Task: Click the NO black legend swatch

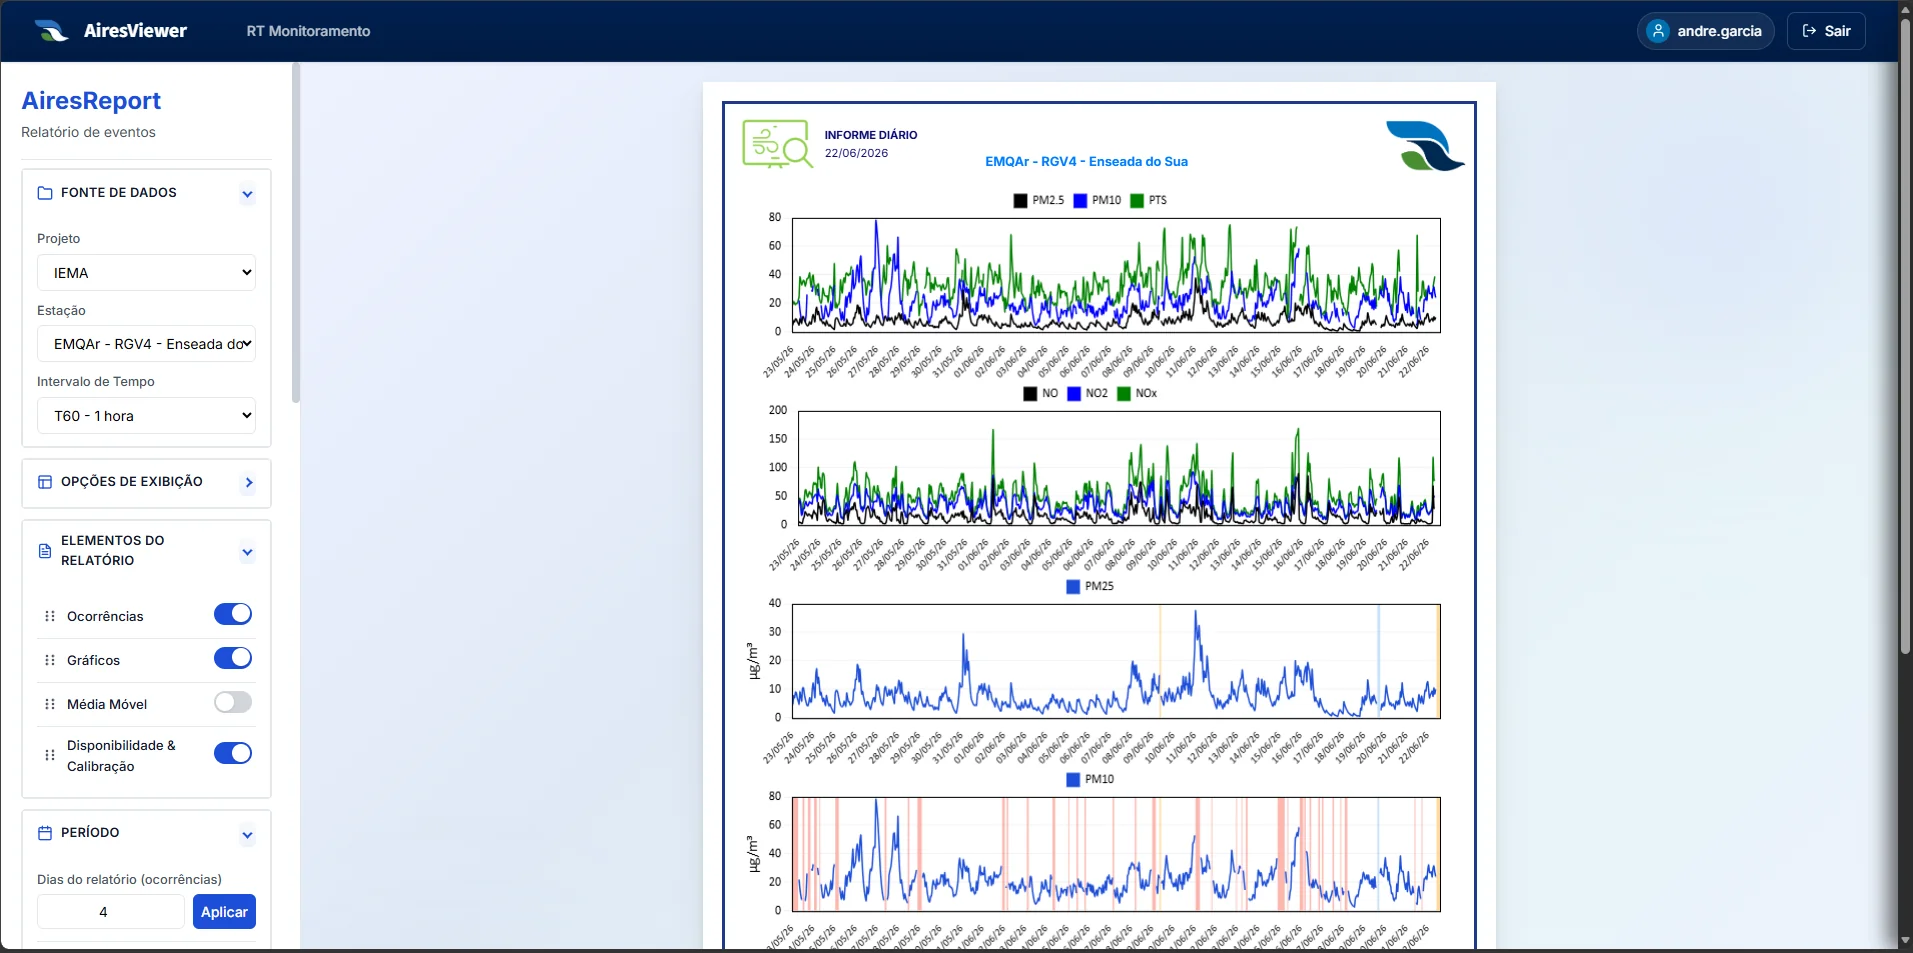Action: tap(1030, 394)
